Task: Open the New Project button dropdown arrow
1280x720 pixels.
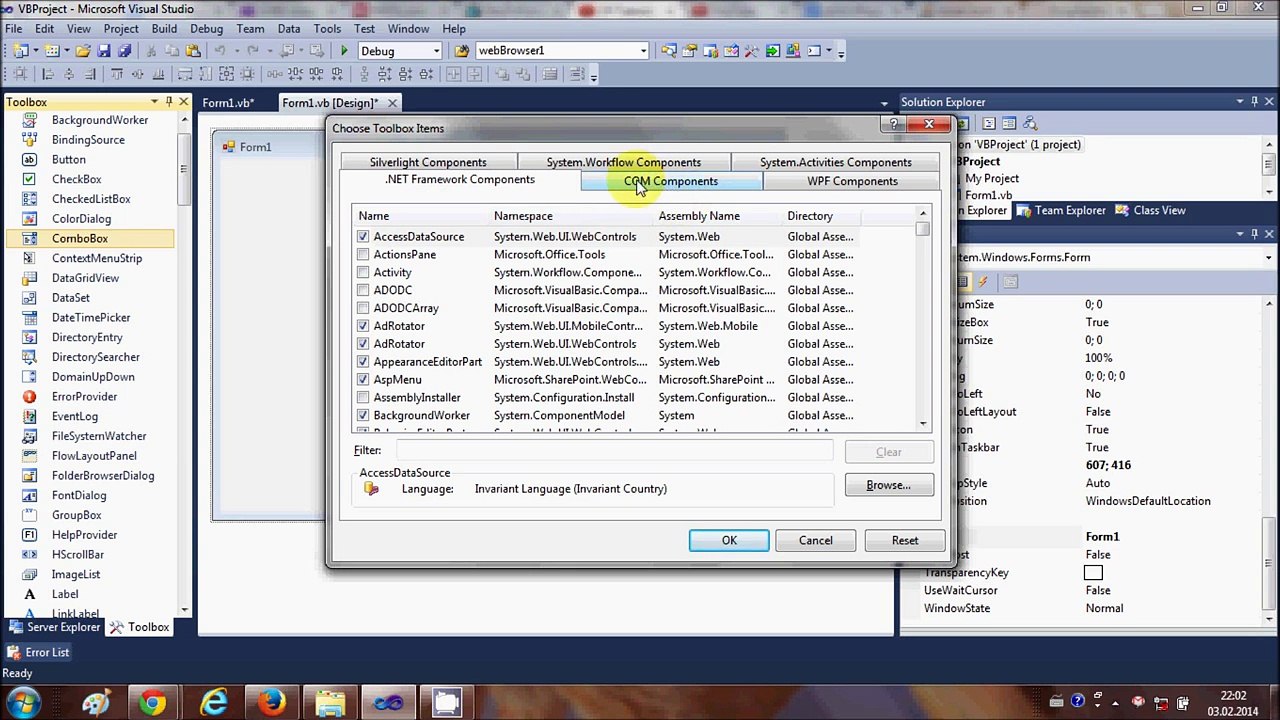Action: (35, 50)
